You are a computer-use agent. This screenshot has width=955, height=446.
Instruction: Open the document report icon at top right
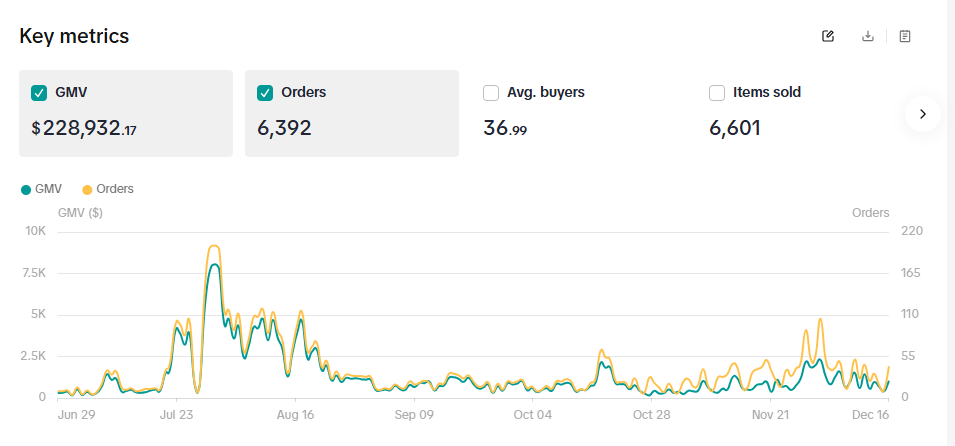(x=905, y=36)
